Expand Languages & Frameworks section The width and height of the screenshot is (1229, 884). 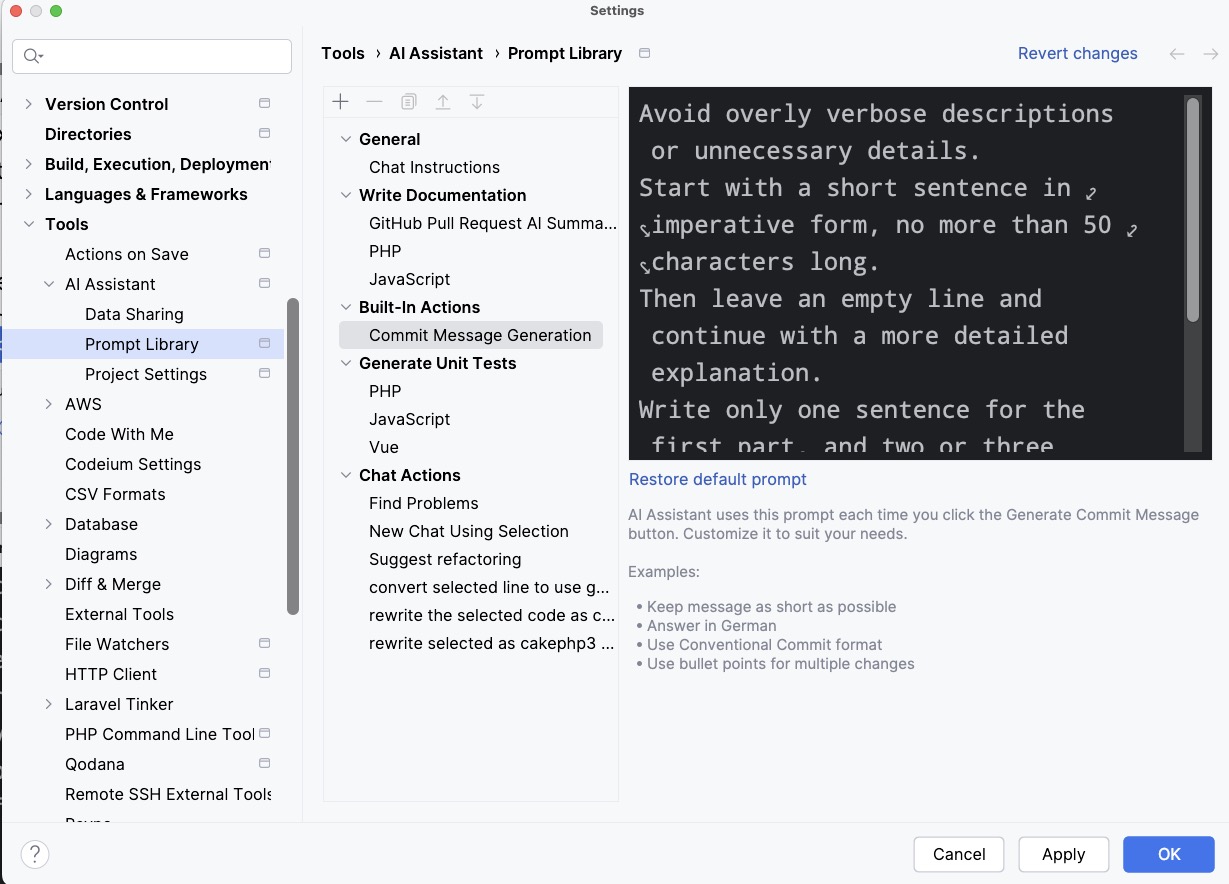click(28, 194)
